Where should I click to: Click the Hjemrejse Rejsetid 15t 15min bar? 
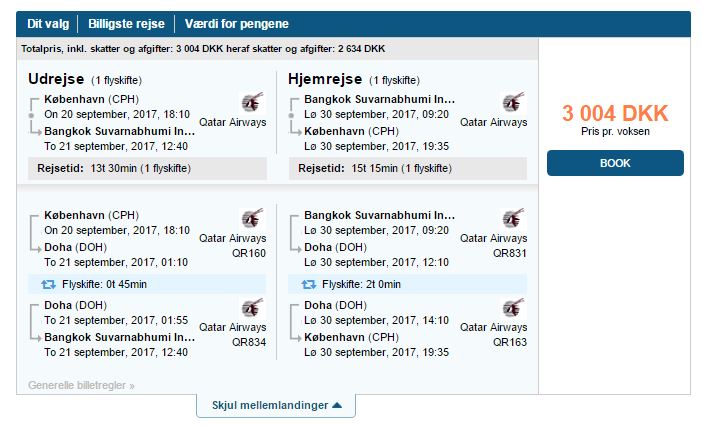point(407,168)
